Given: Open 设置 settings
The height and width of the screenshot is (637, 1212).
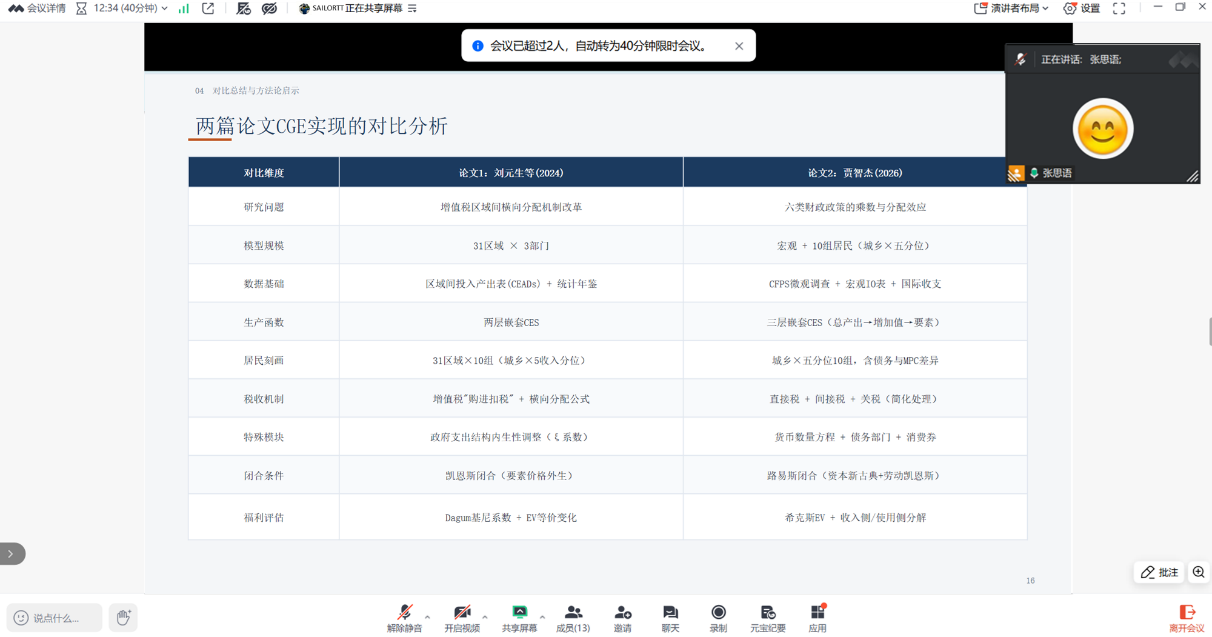Looking at the screenshot, I should 1082,8.
